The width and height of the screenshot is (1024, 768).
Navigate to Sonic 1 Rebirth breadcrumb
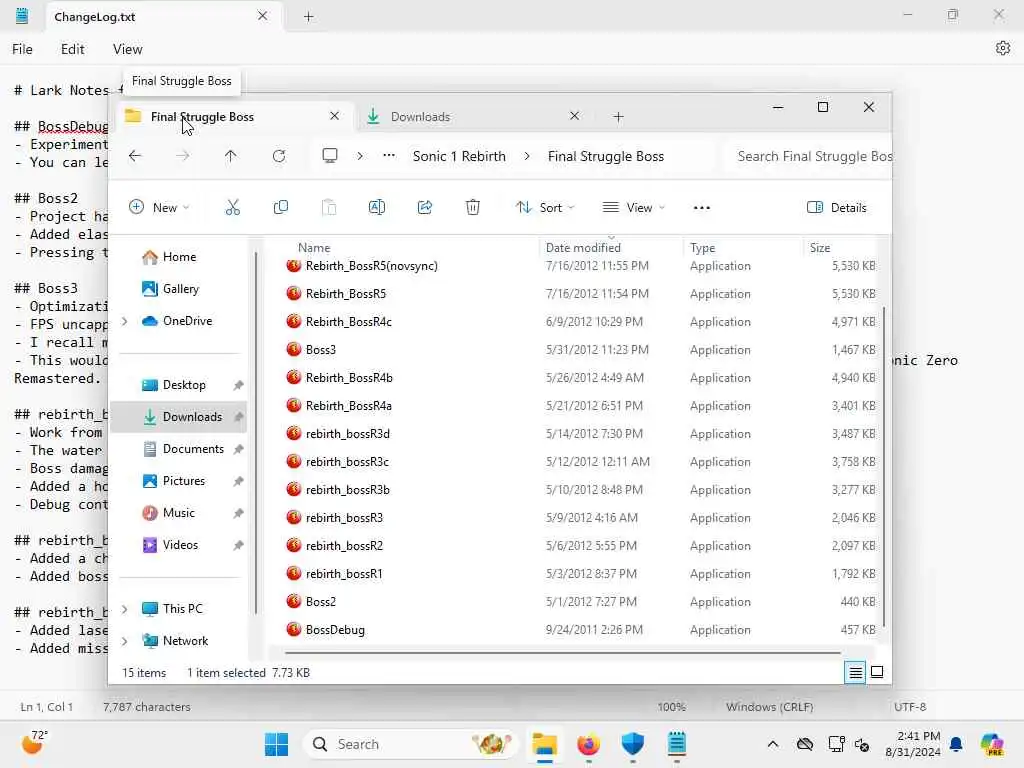(459, 156)
